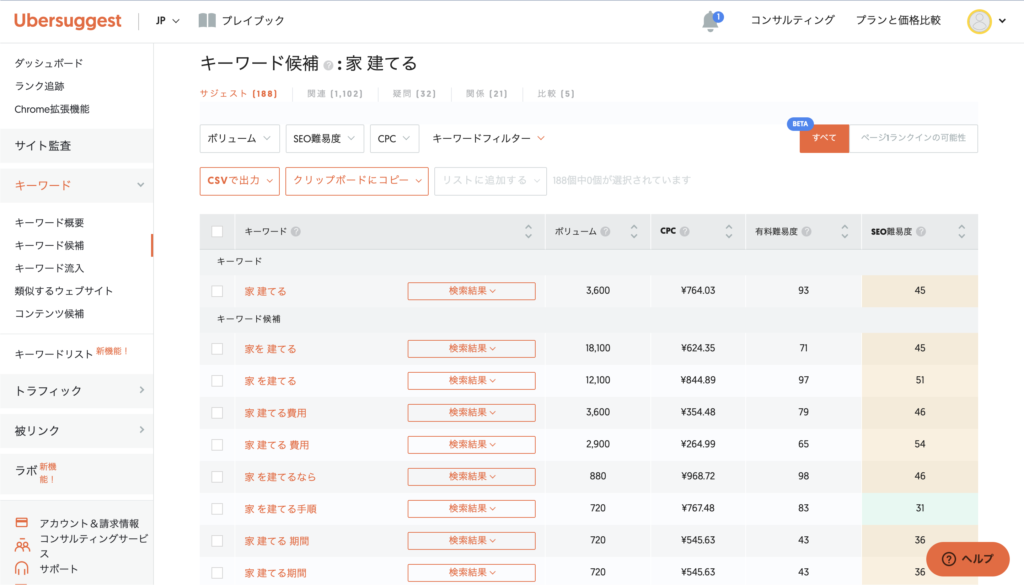Switch to the 関係 (21) tab
The image size is (1024, 585).
point(487,94)
